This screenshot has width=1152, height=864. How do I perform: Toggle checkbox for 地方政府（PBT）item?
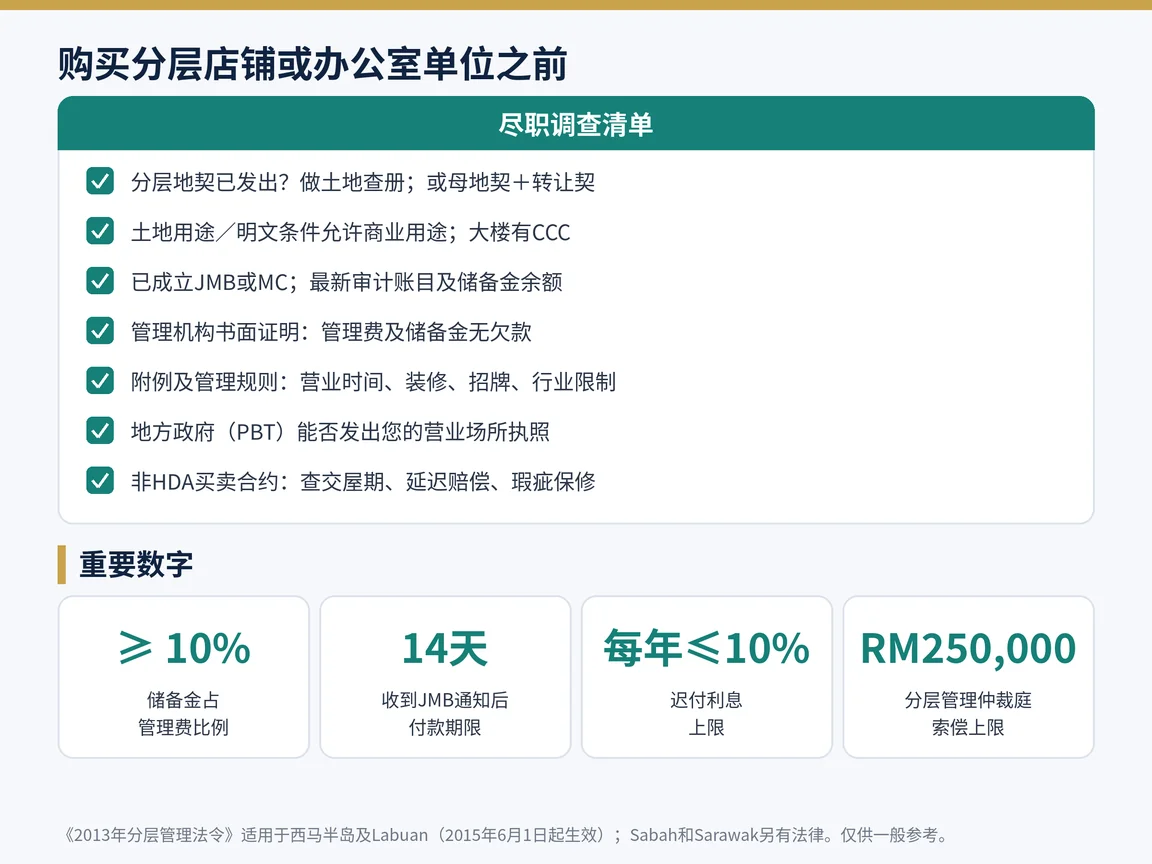[100, 431]
